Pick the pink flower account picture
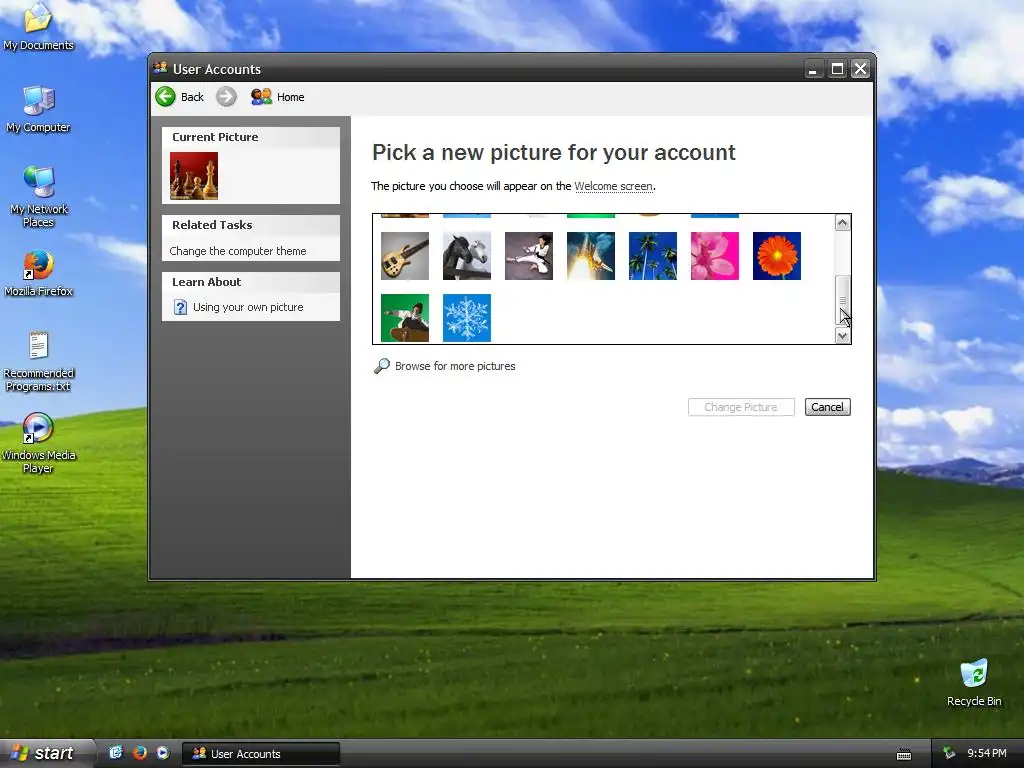Screen dimensions: 1024x768 coord(715,256)
